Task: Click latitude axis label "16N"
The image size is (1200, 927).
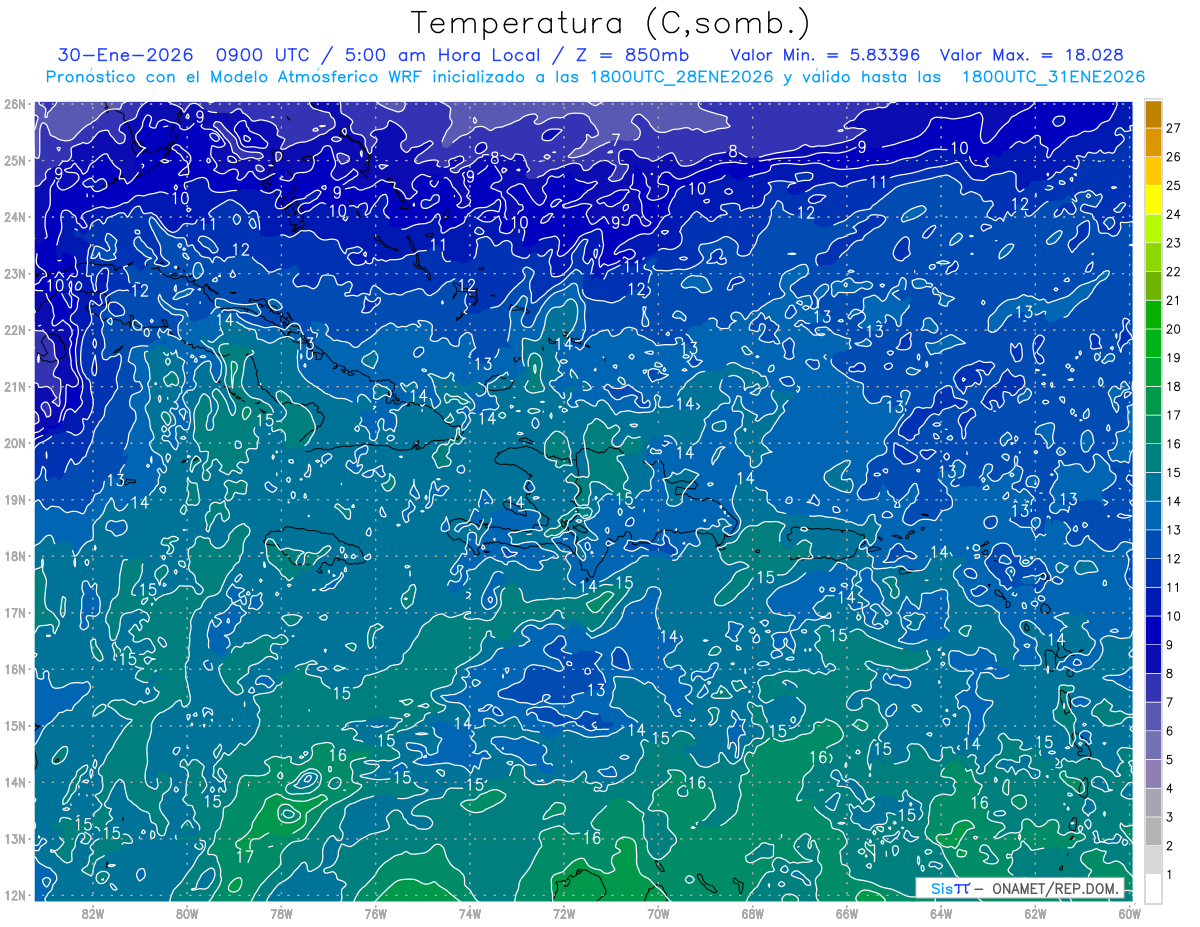Action: pos(14,669)
